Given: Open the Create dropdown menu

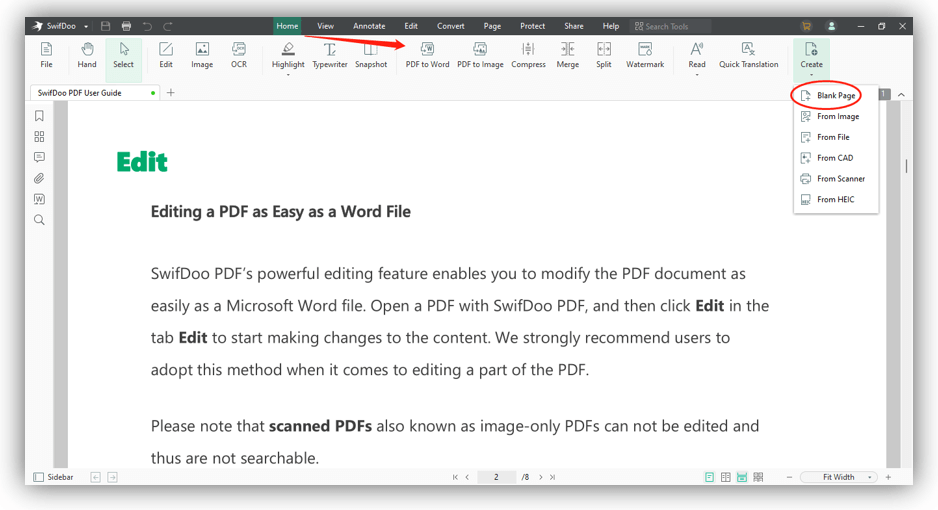Looking at the screenshot, I should [811, 59].
